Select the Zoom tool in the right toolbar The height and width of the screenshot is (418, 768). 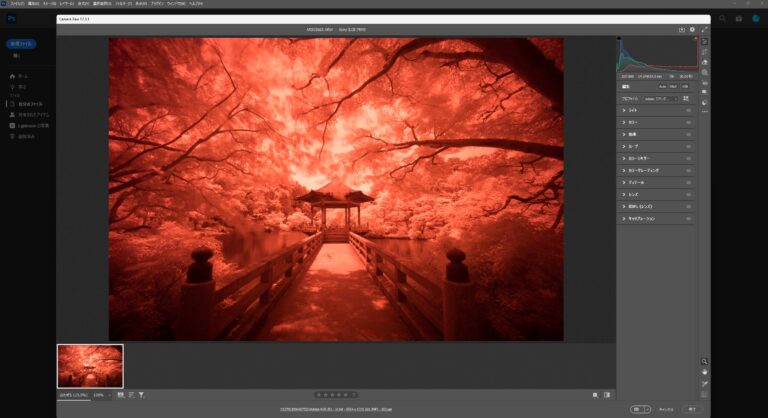[x=705, y=361]
